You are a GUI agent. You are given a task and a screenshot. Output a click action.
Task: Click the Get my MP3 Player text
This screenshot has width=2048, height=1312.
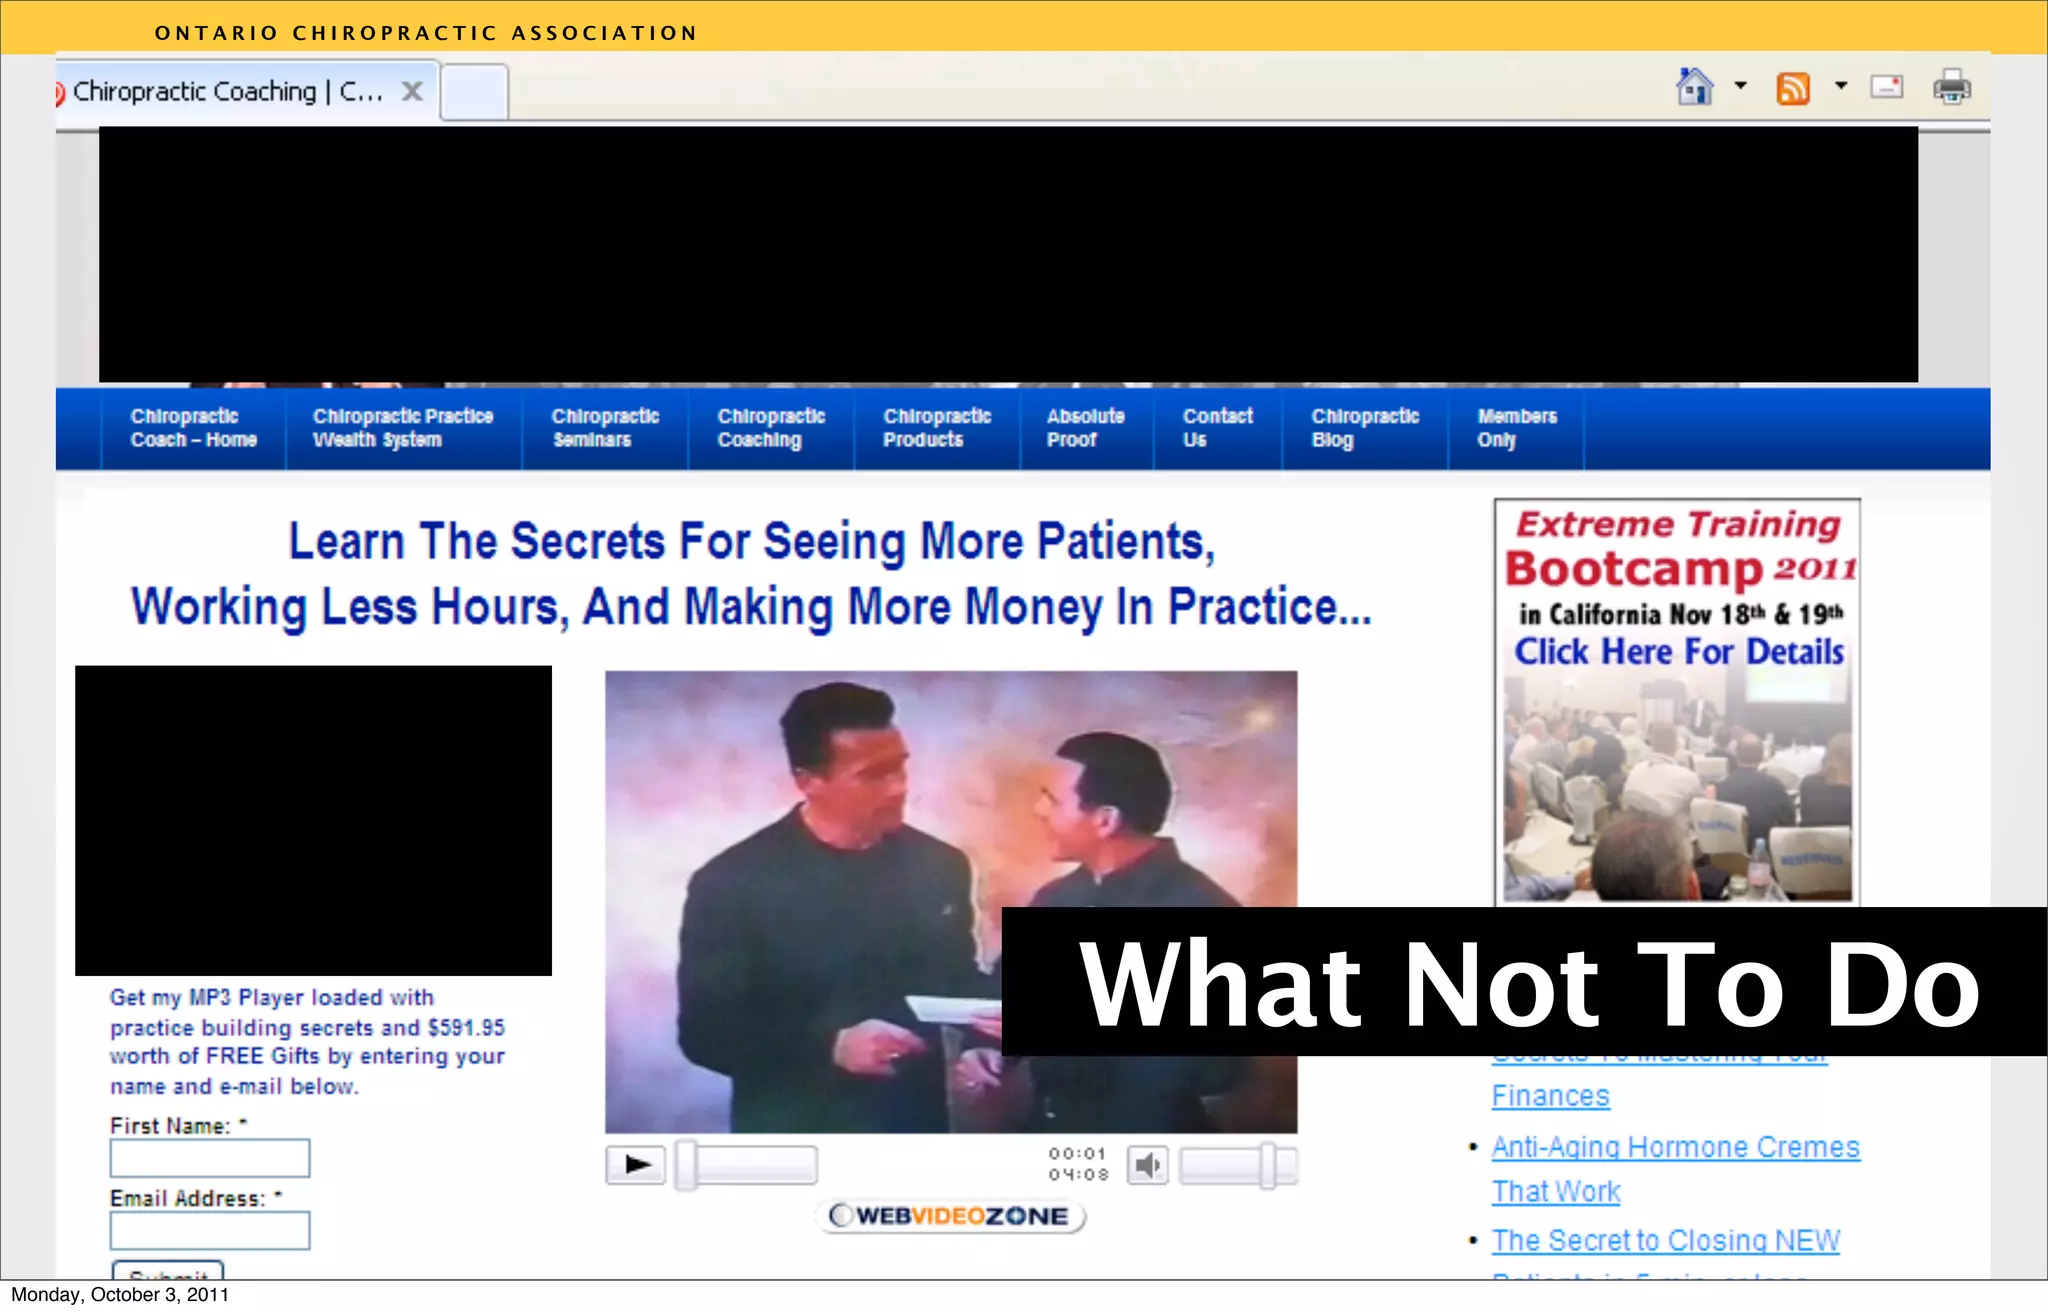(x=307, y=1041)
